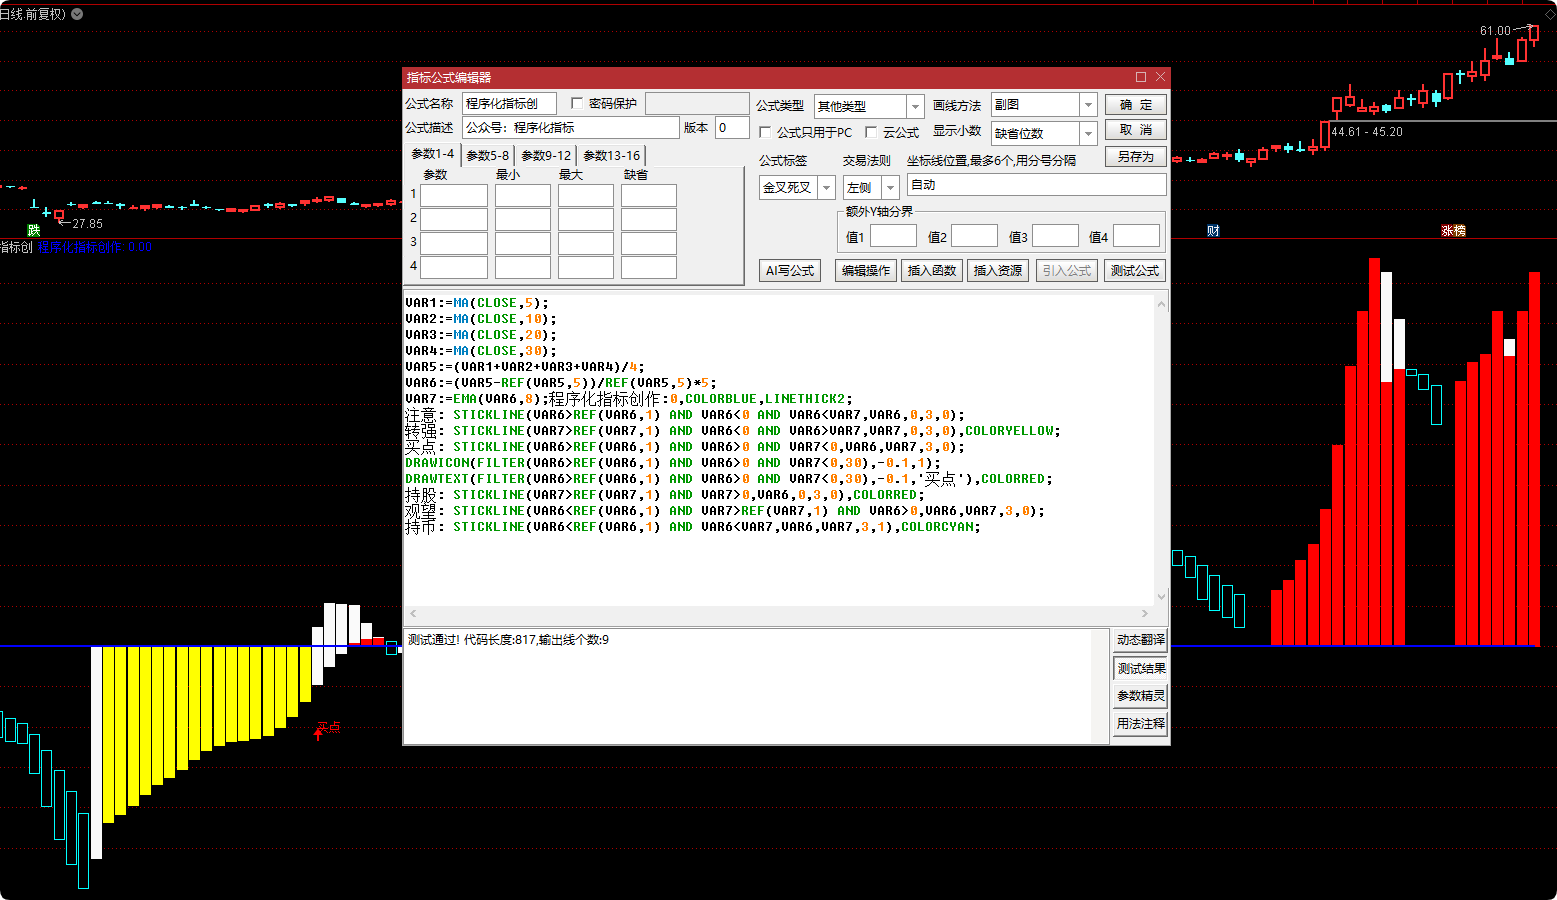Open the 公式类型 dropdown
The width and height of the screenshot is (1557, 900).
(x=914, y=106)
